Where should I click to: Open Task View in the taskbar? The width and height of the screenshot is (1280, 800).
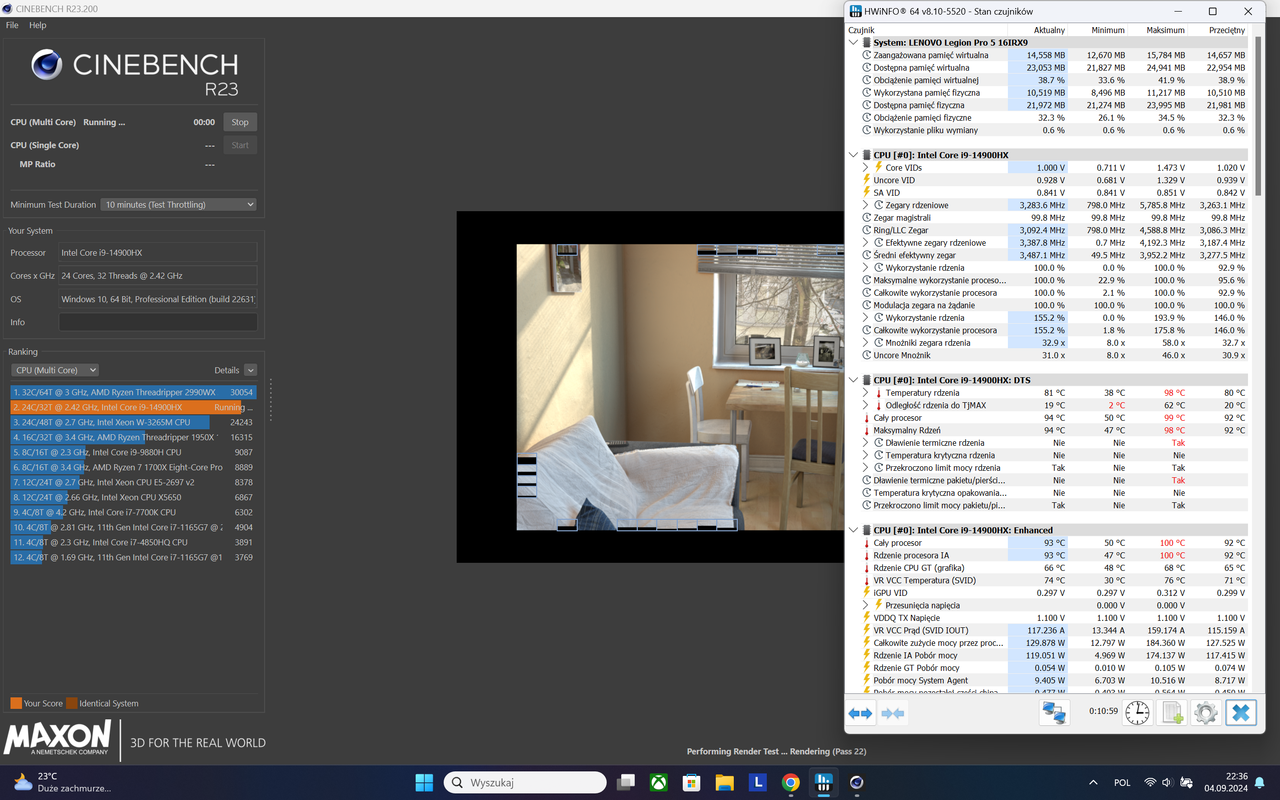coord(625,782)
